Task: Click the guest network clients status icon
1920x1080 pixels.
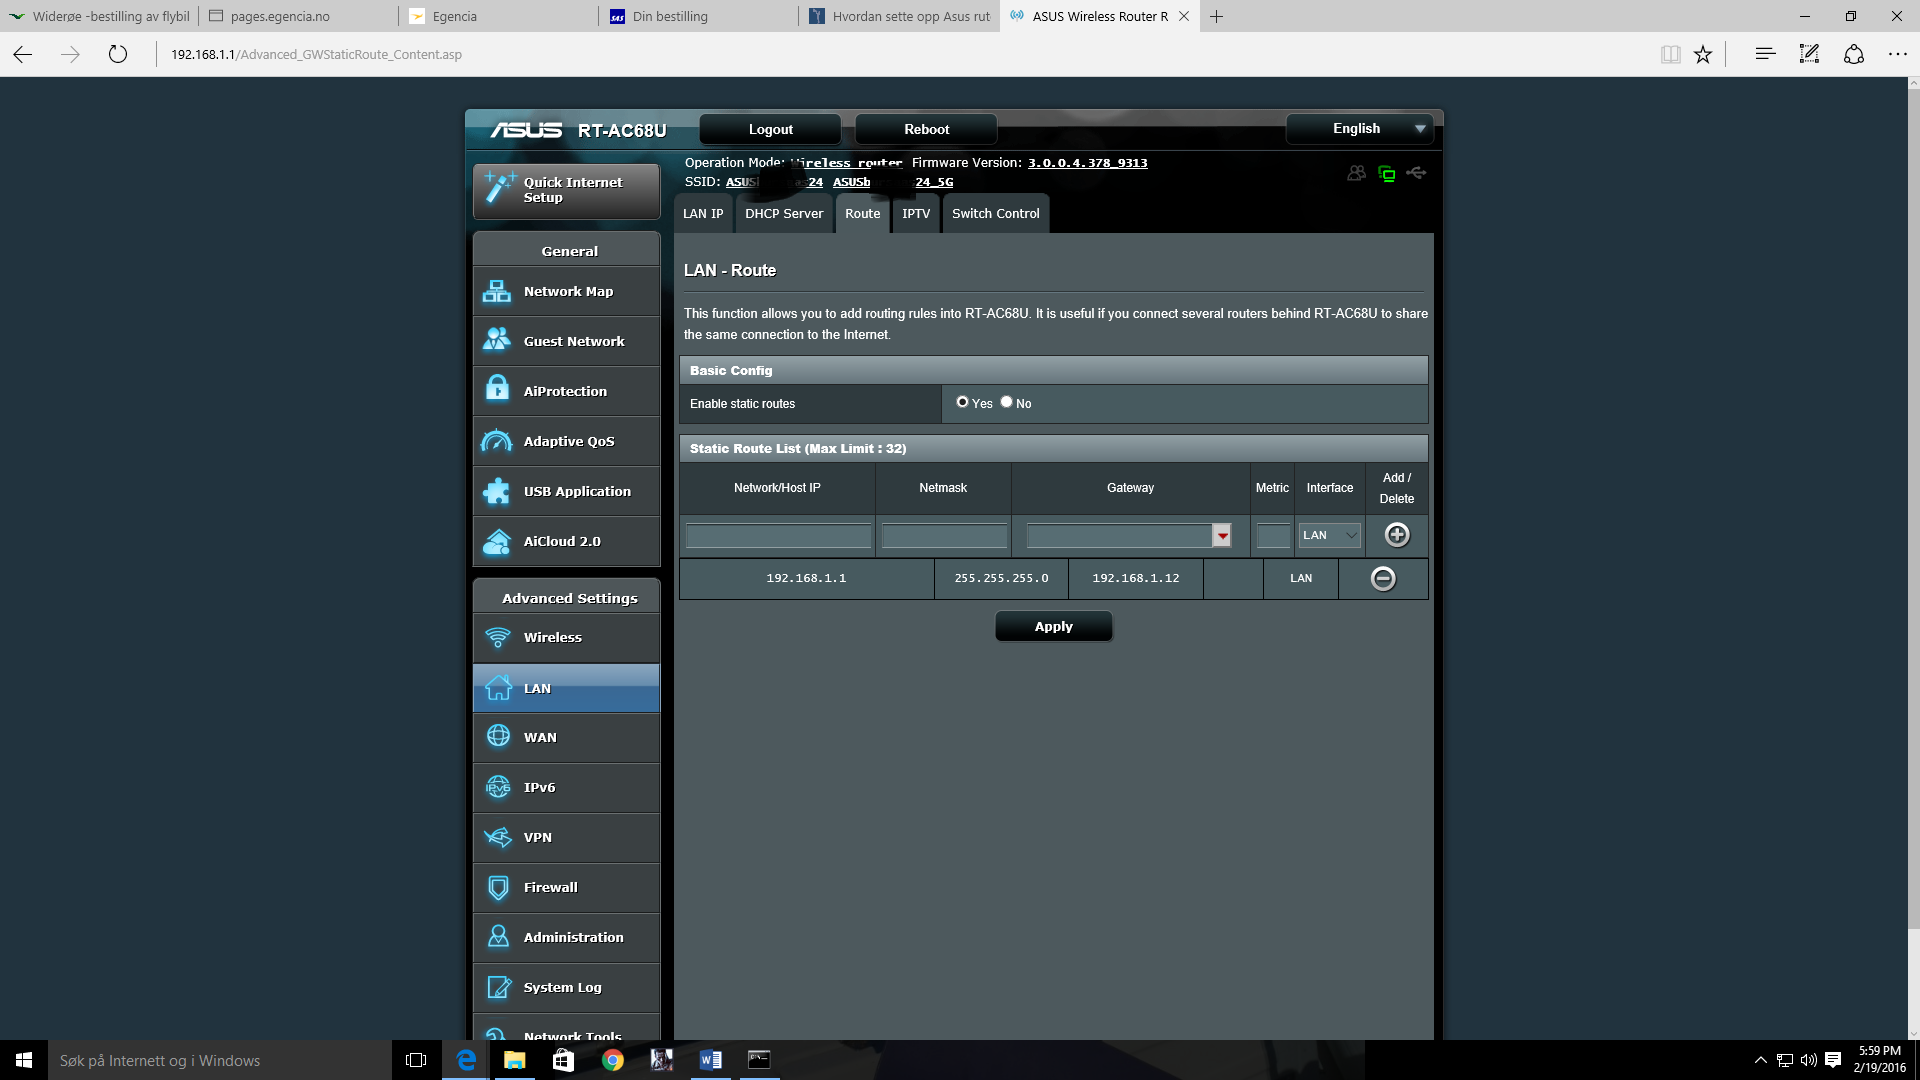Action: [x=1356, y=173]
